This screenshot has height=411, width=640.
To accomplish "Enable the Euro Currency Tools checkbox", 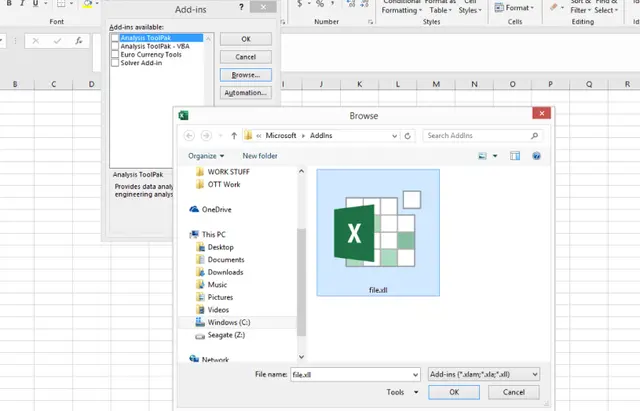I will (115, 54).
